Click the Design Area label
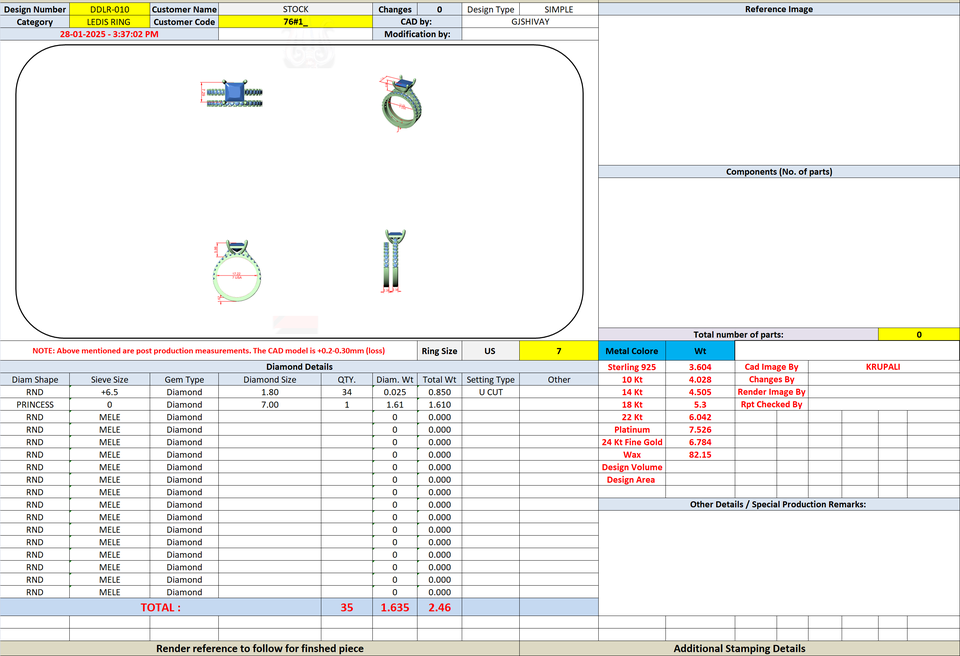Image resolution: width=960 pixels, height=656 pixels. (x=631, y=480)
